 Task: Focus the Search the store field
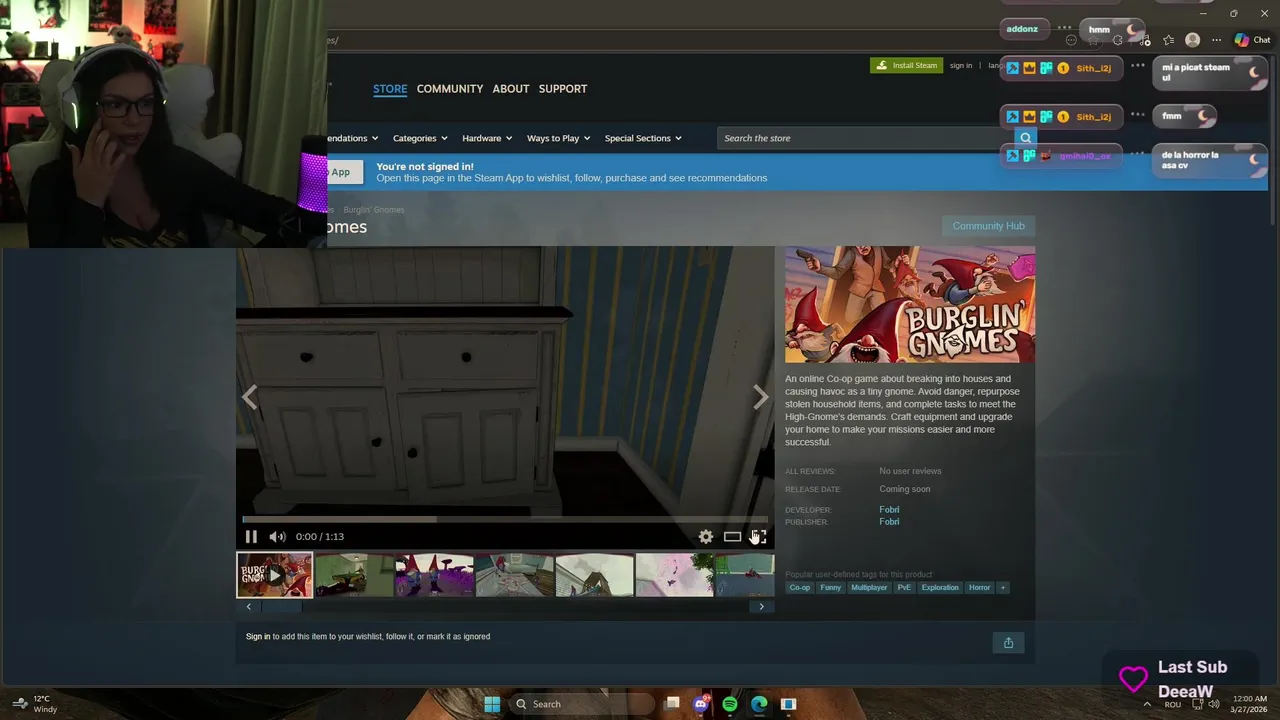(x=866, y=138)
